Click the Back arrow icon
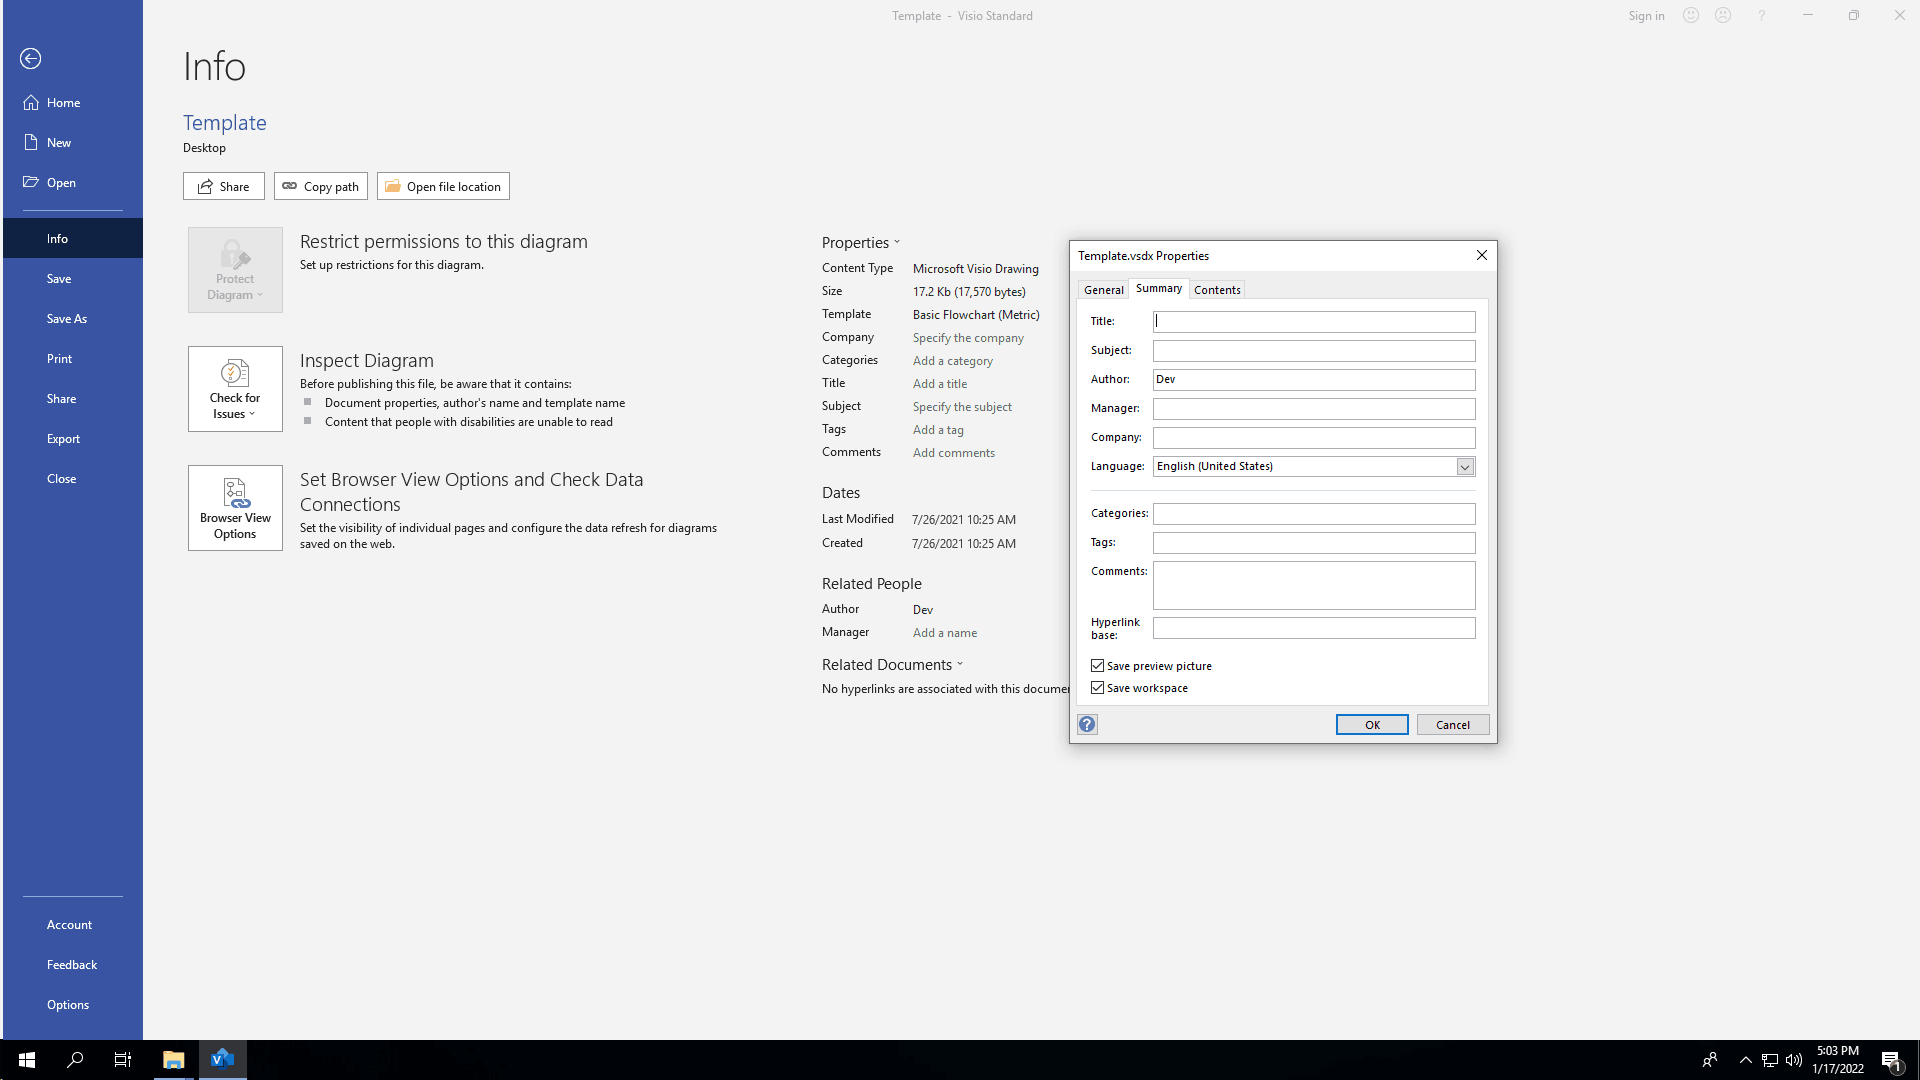 click(x=29, y=57)
